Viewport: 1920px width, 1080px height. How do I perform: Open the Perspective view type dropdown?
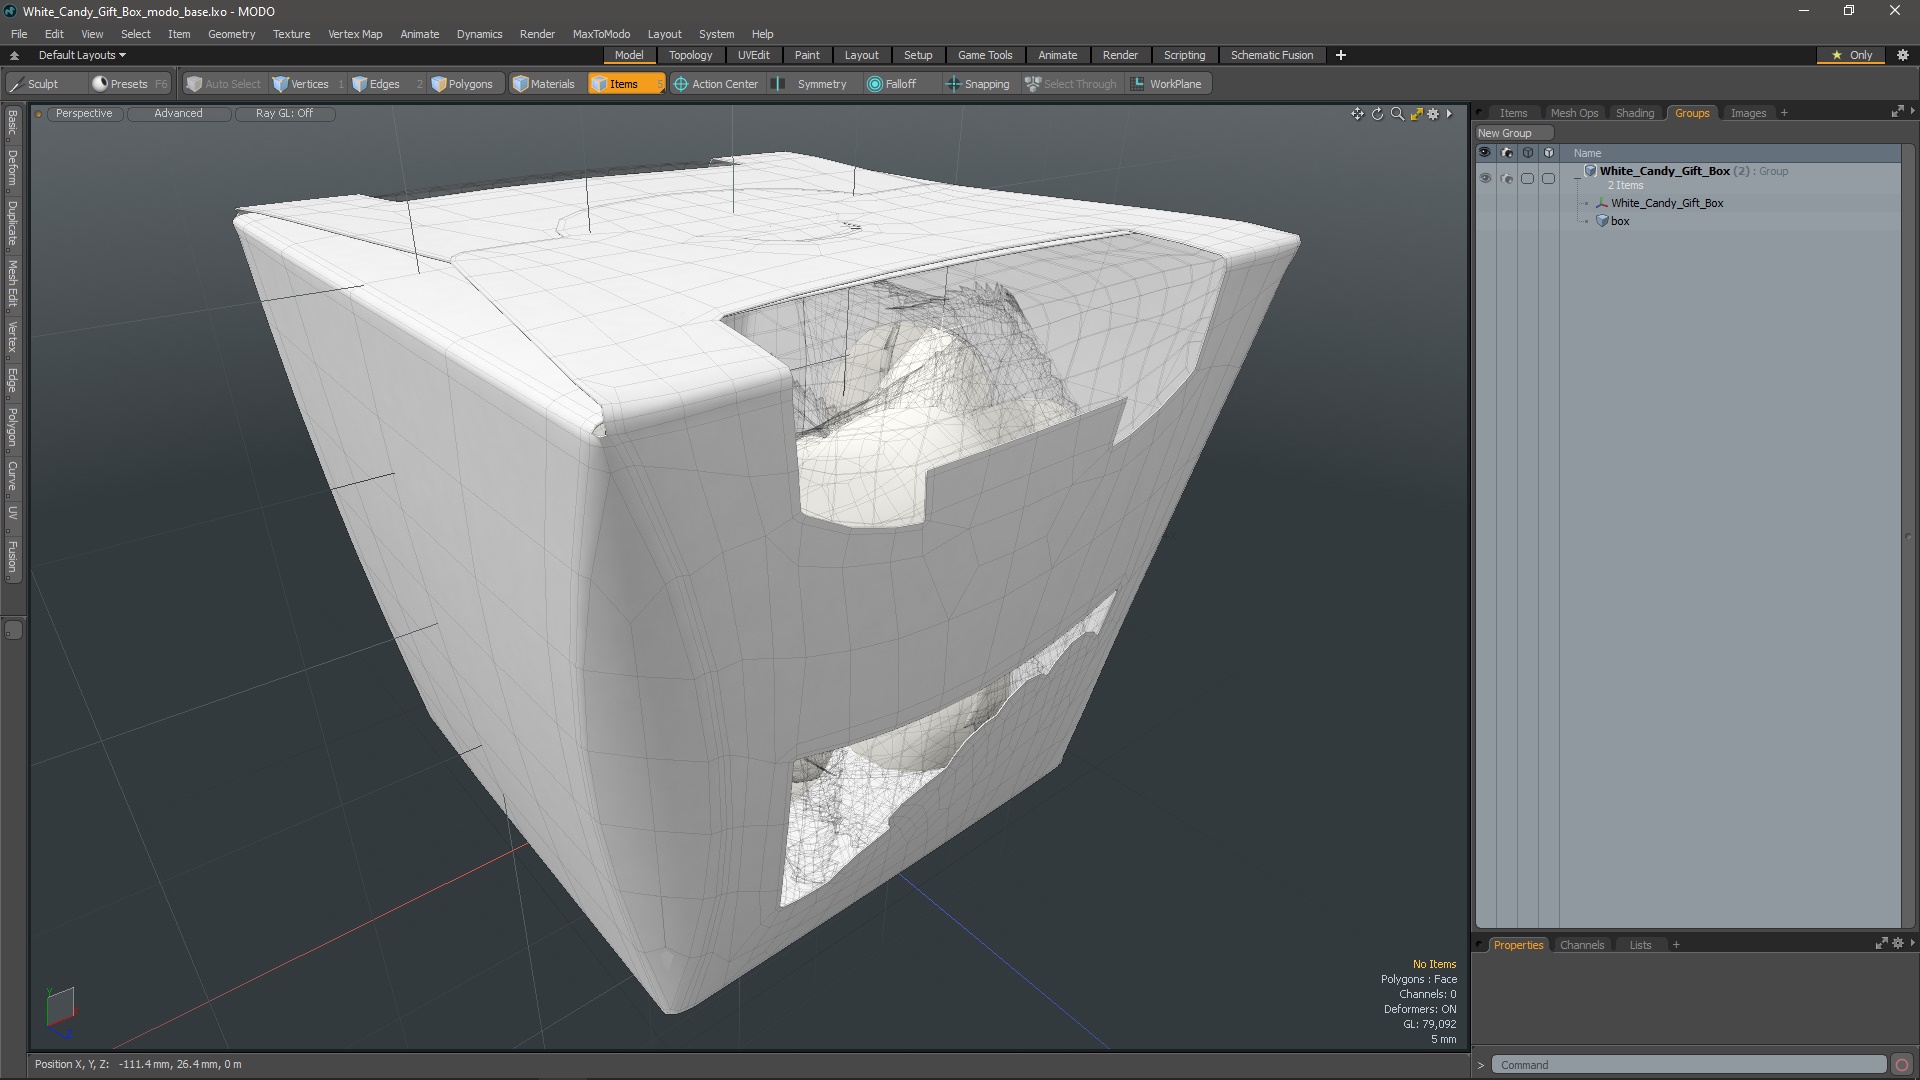[84, 114]
